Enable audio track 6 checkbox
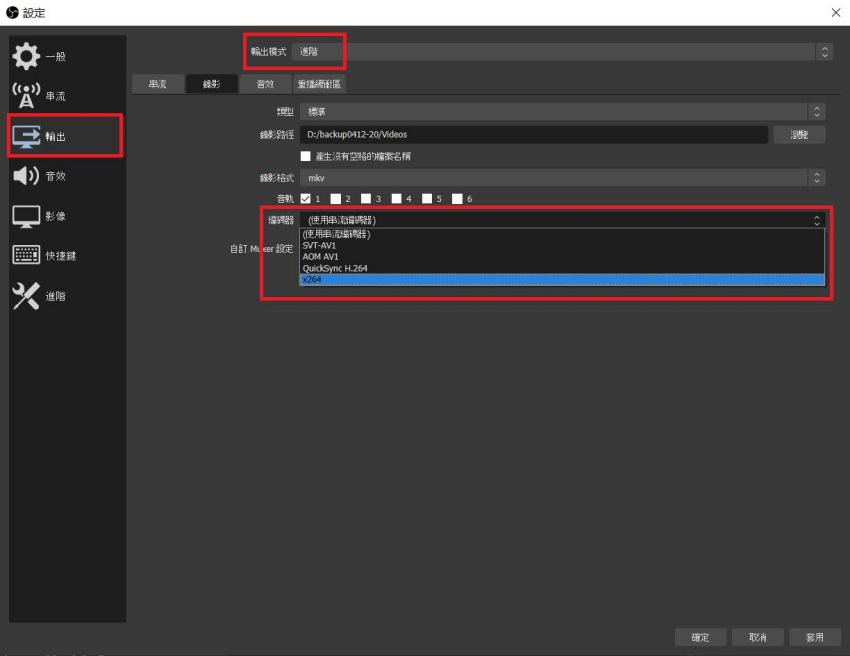The width and height of the screenshot is (850, 656). (x=458, y=198)
